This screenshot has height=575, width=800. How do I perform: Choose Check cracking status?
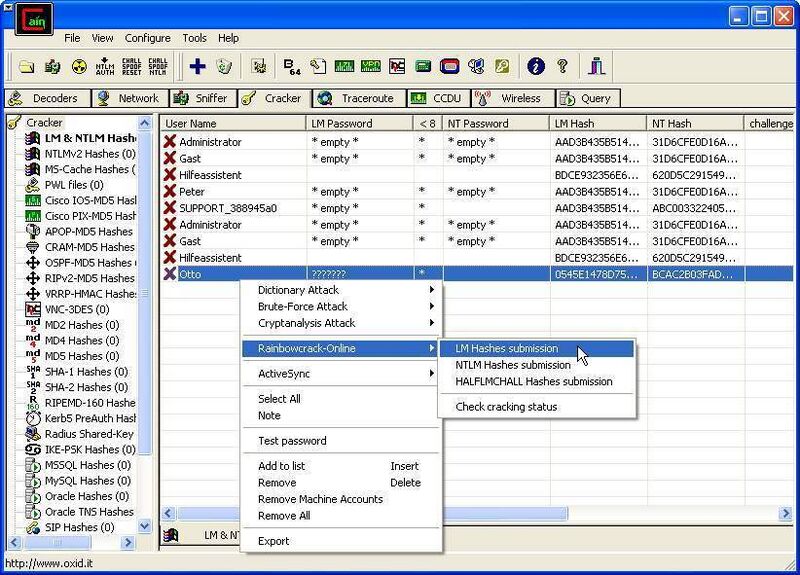pyautogui.click(x=537, y=407)
